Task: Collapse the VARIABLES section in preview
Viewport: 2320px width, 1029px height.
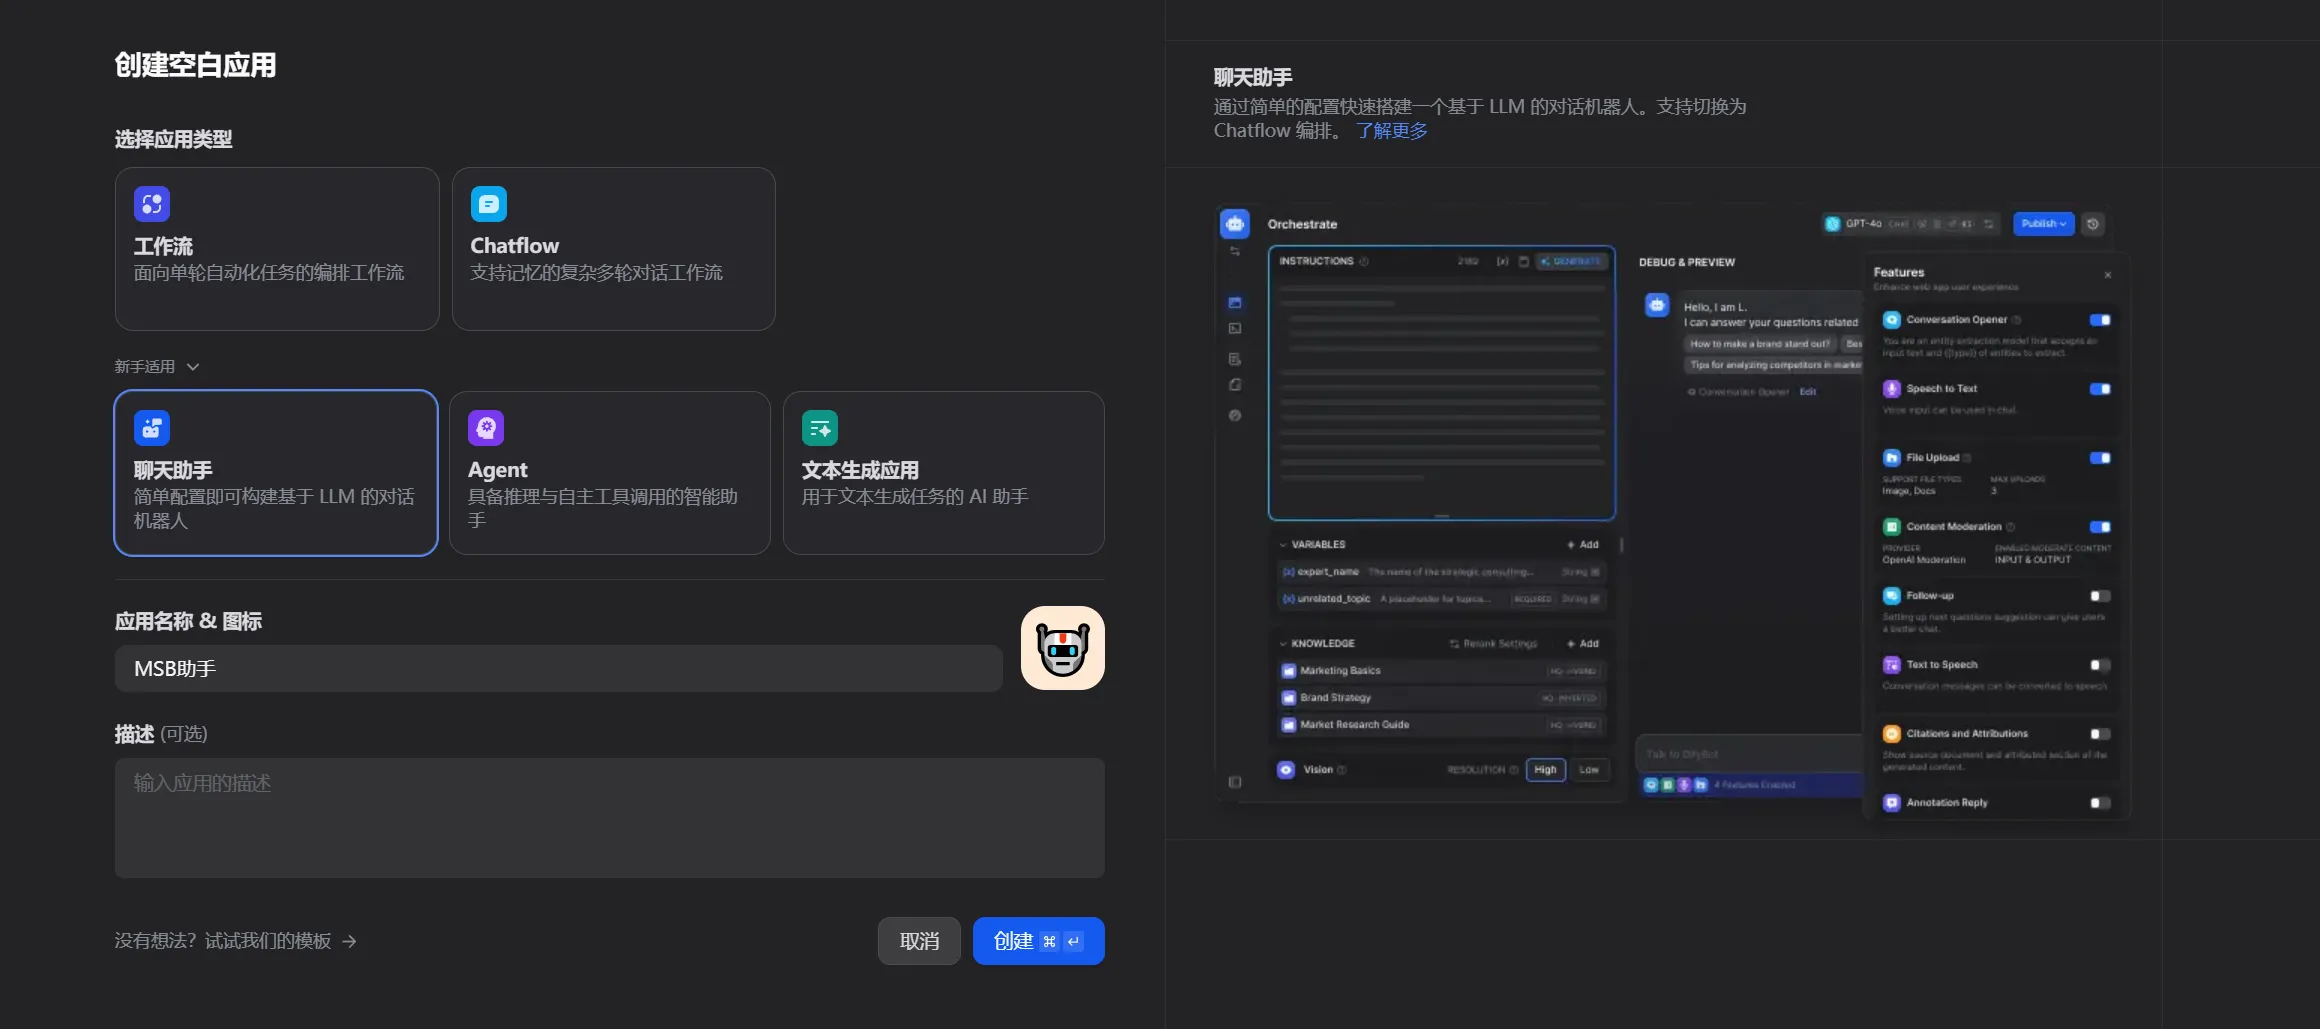Action: [1283, 545]
